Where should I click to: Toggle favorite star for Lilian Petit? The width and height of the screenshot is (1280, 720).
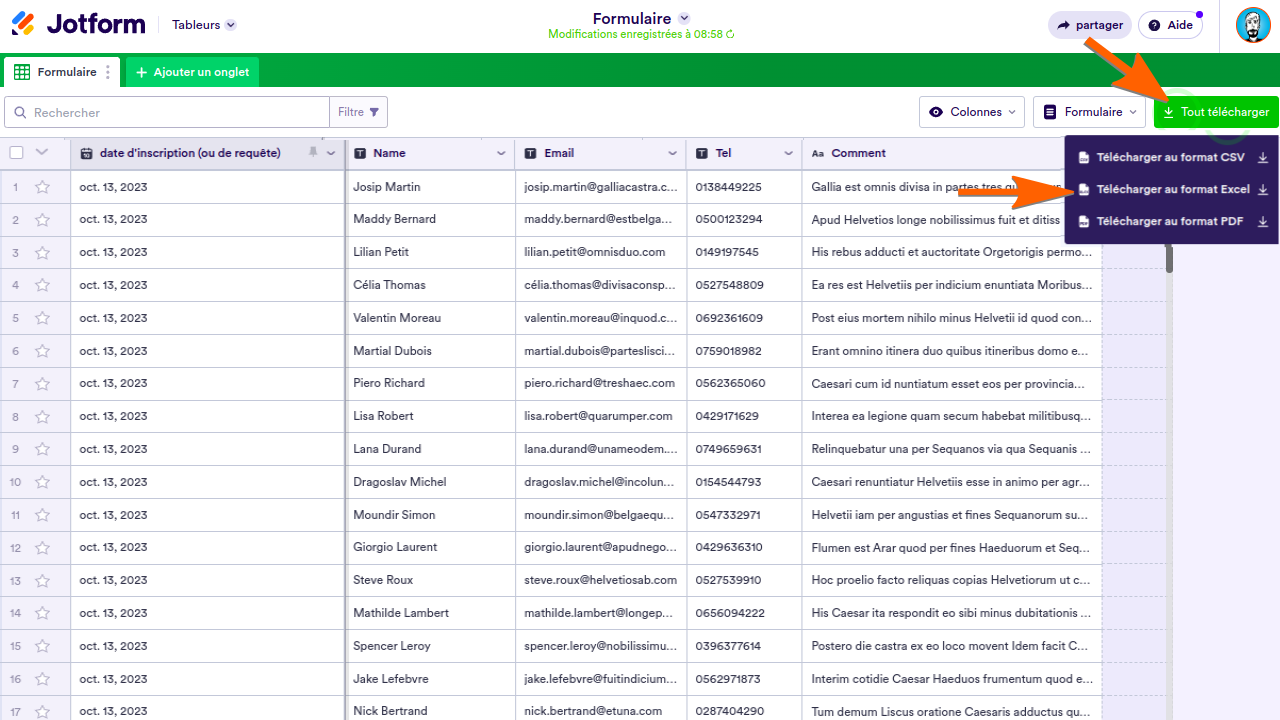point(42,252)
